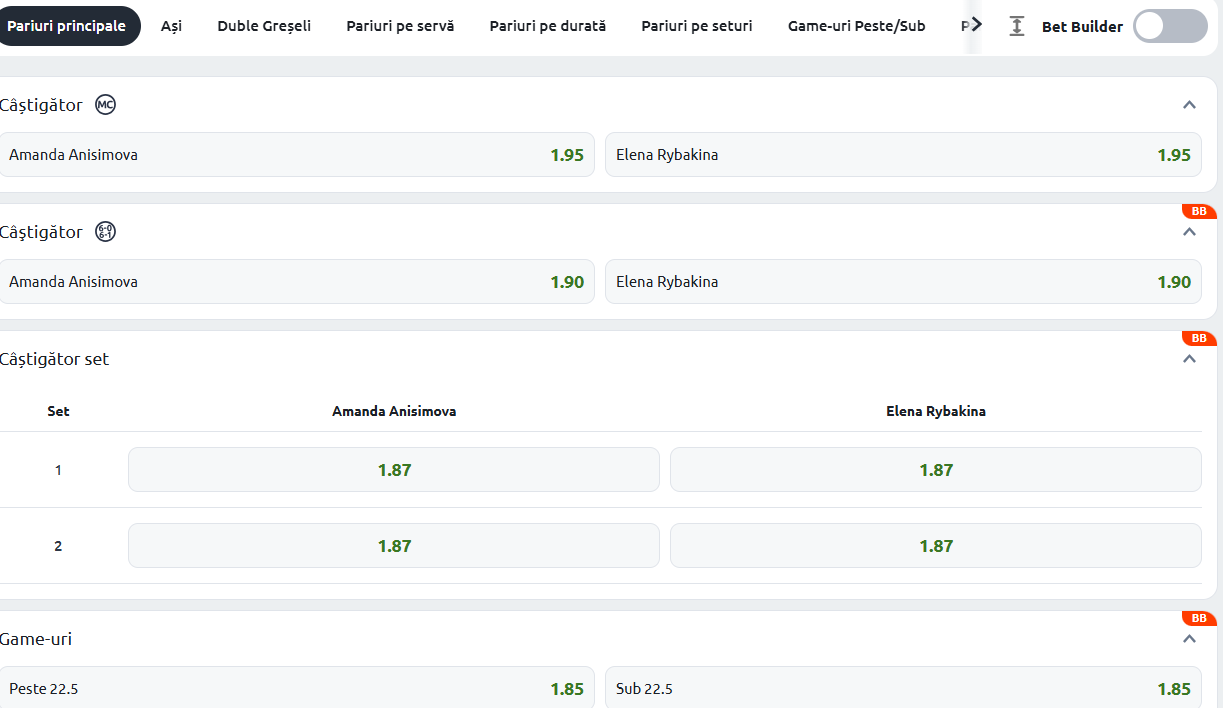Select Rybakina to win set 2
This screenshot has width=1223, height=708.
(x=935, y=546)
